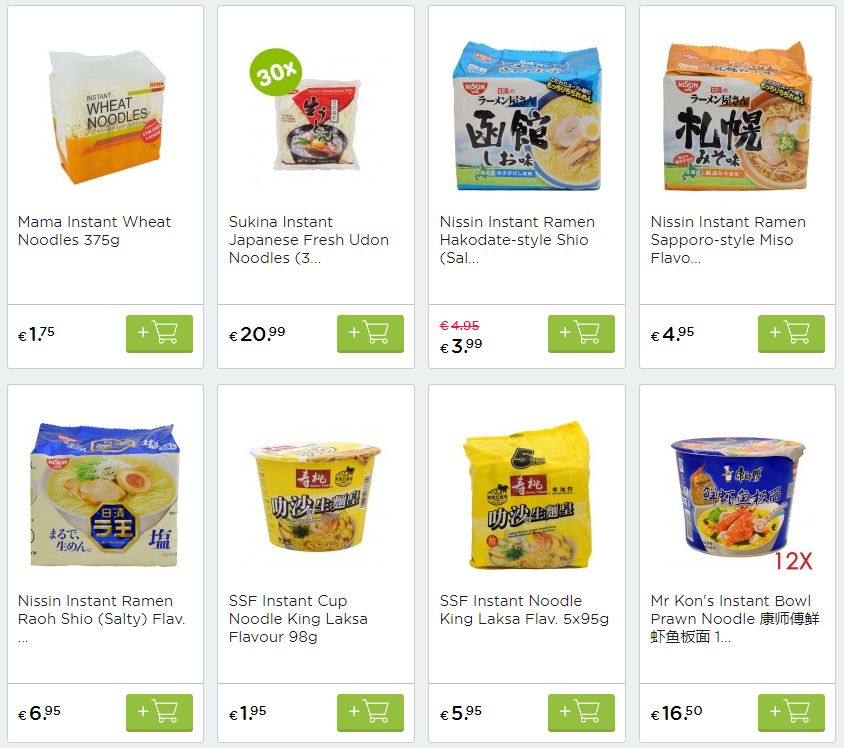Image resolution: width=844 pixels, height=748 pixels.
Task: Add SSF Cup Noodle King Laksa to cart
Action: click(x=370, y=712)
